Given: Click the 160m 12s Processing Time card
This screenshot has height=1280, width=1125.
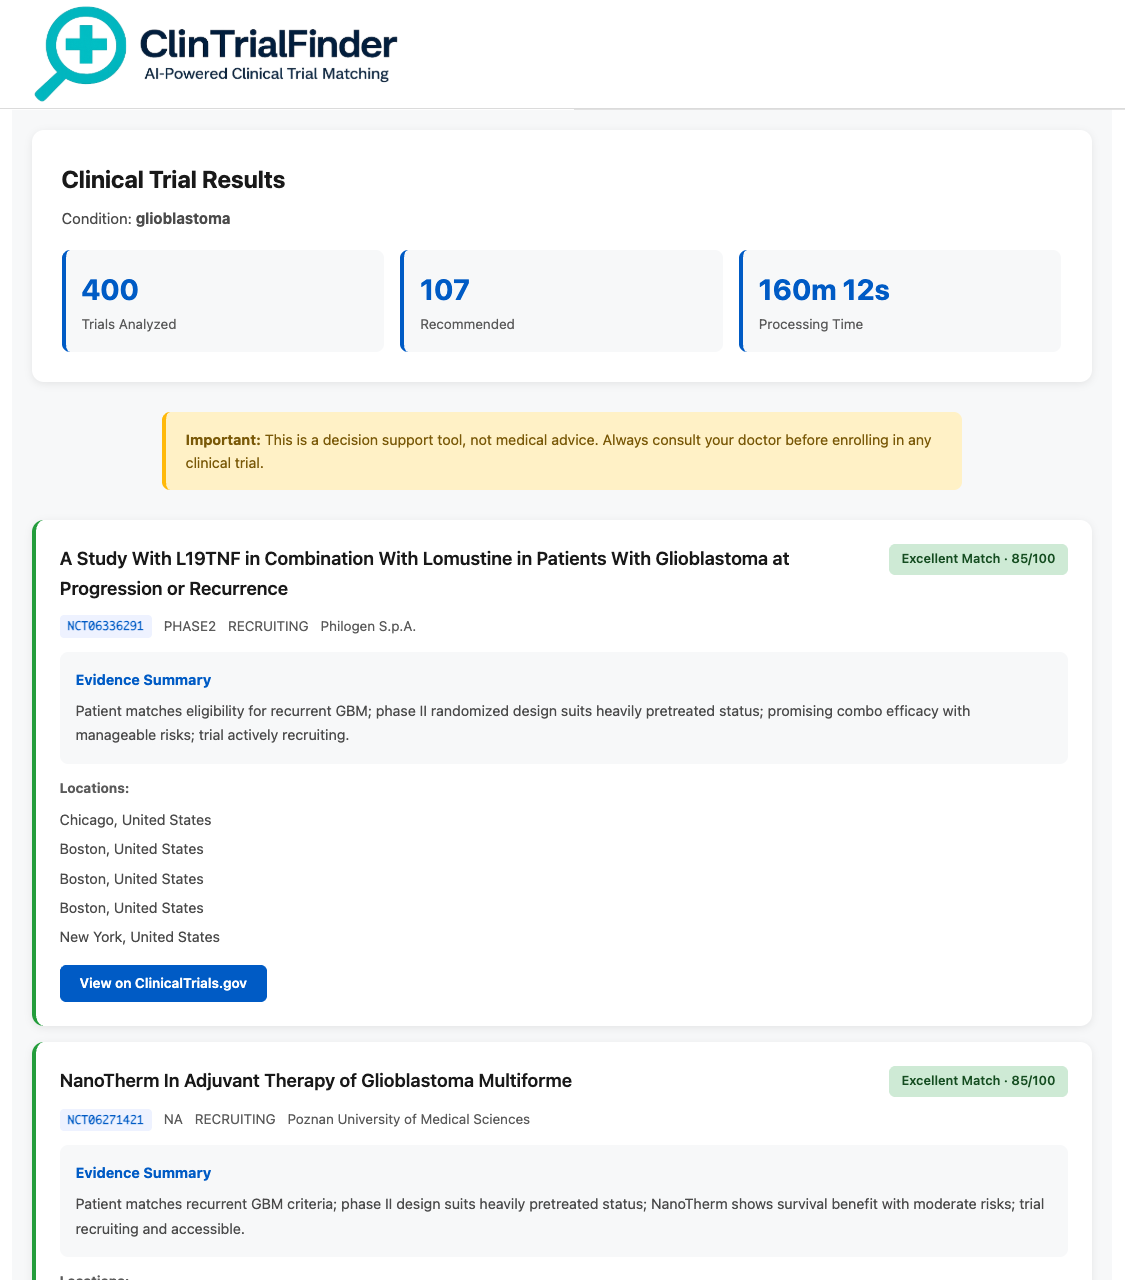Looking at the screenshot, I should point(900,301).
